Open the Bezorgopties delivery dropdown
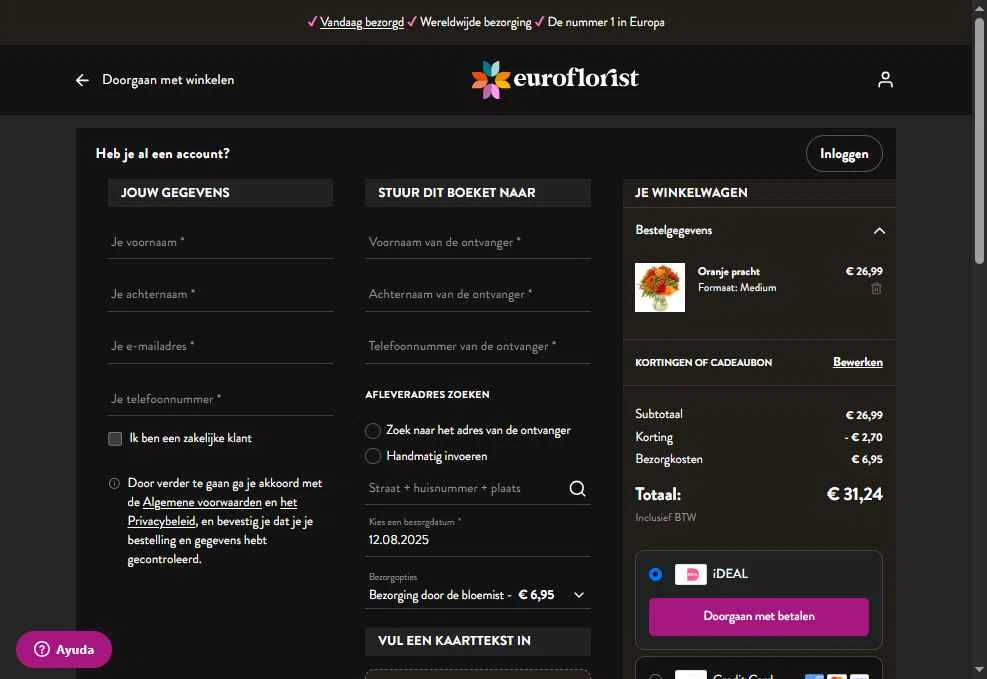 coord(477,595)
